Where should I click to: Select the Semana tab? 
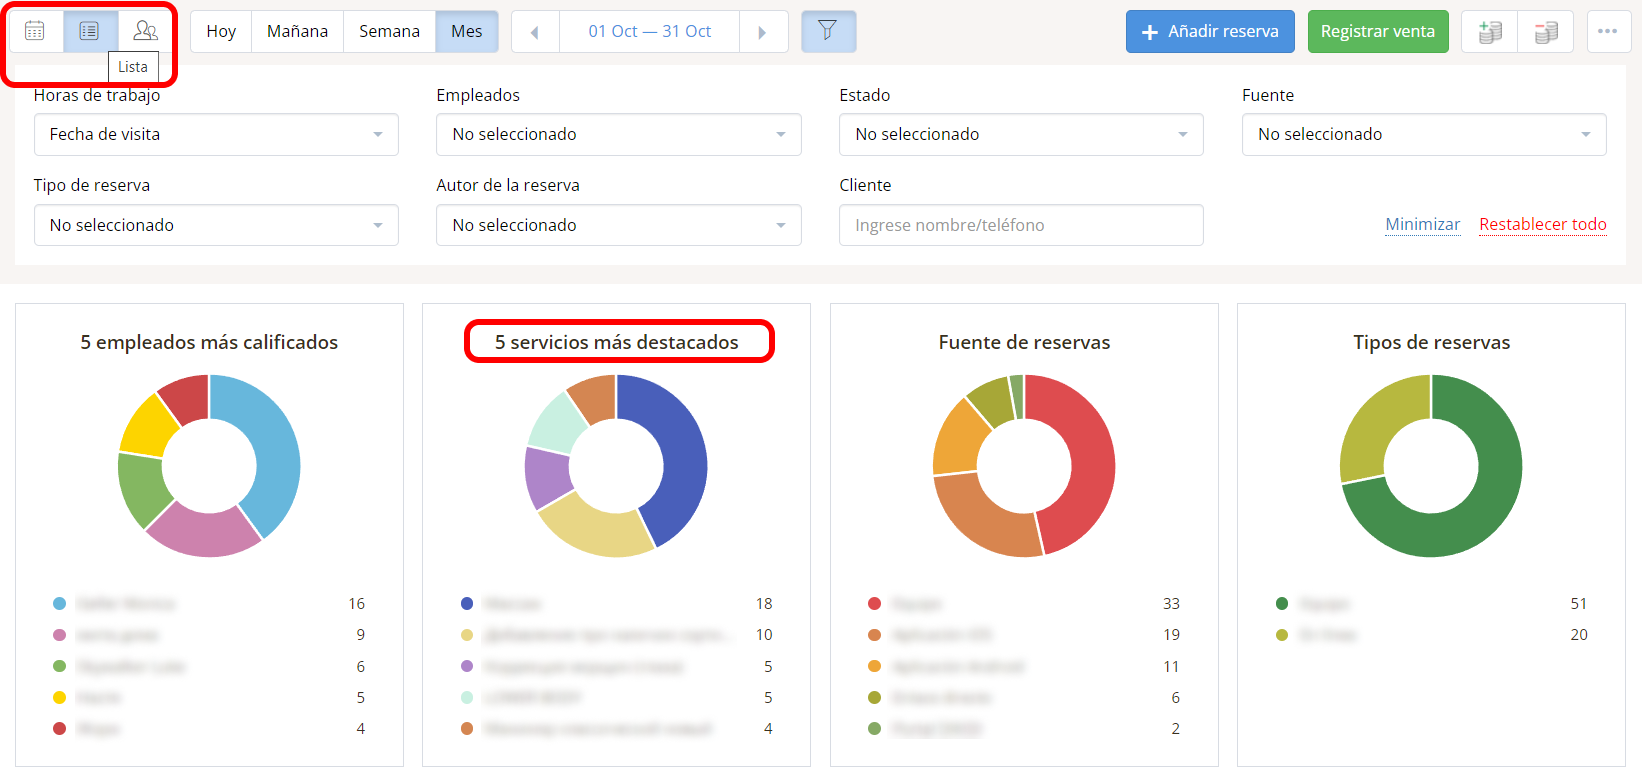[x=389, y=31]
